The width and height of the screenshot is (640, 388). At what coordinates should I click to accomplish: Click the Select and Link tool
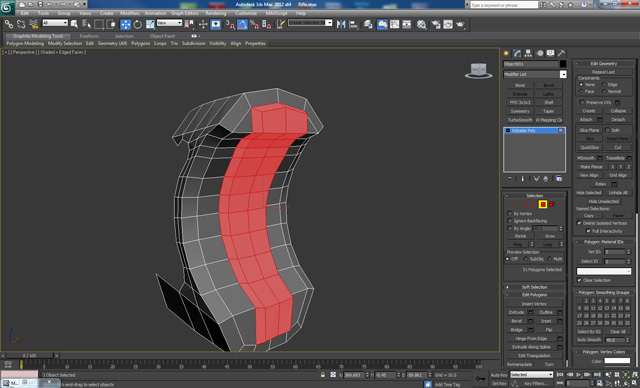tap(9, 24)
